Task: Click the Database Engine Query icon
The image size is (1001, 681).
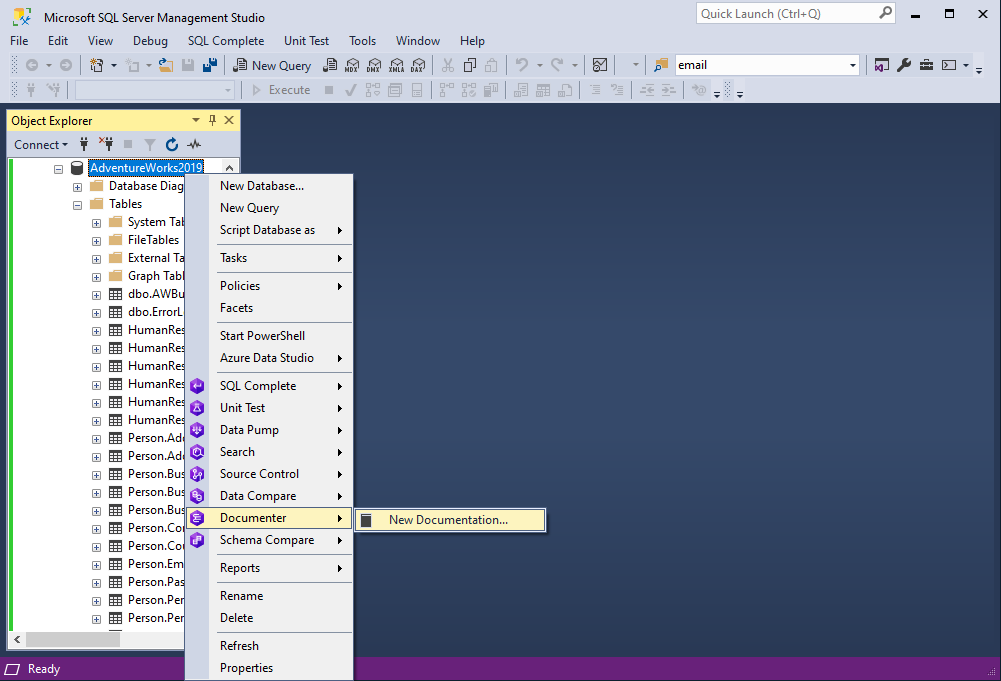Action: (330, 65)
